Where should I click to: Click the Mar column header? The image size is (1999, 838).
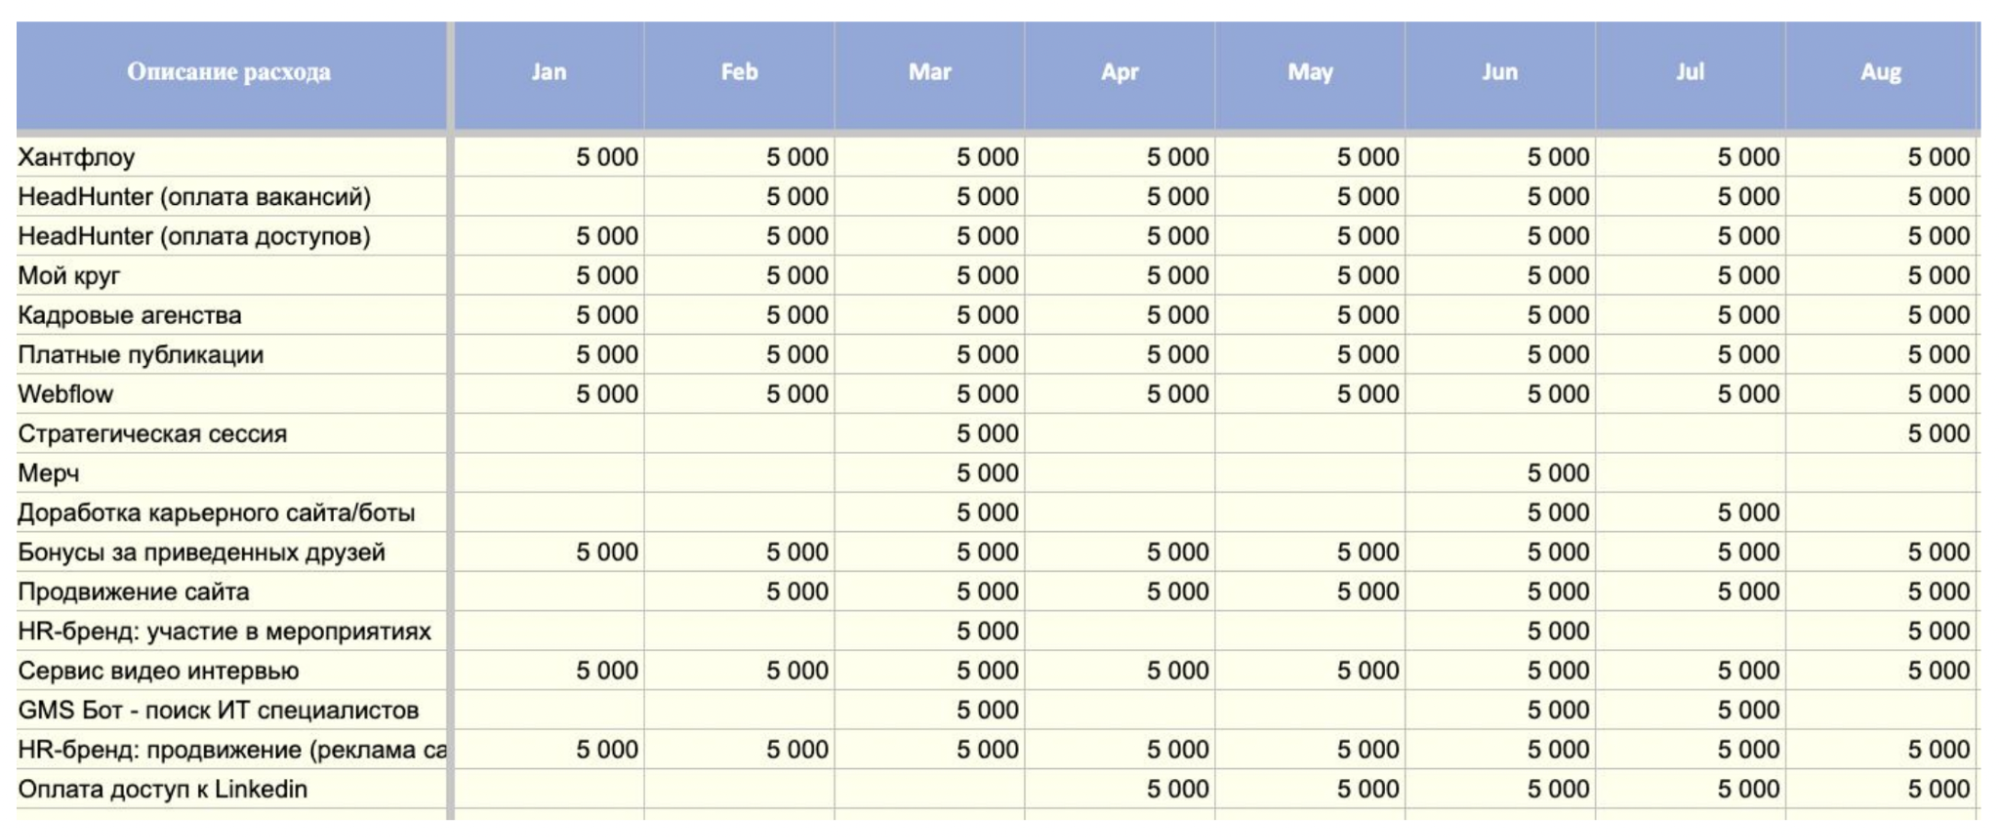(929, 74)
